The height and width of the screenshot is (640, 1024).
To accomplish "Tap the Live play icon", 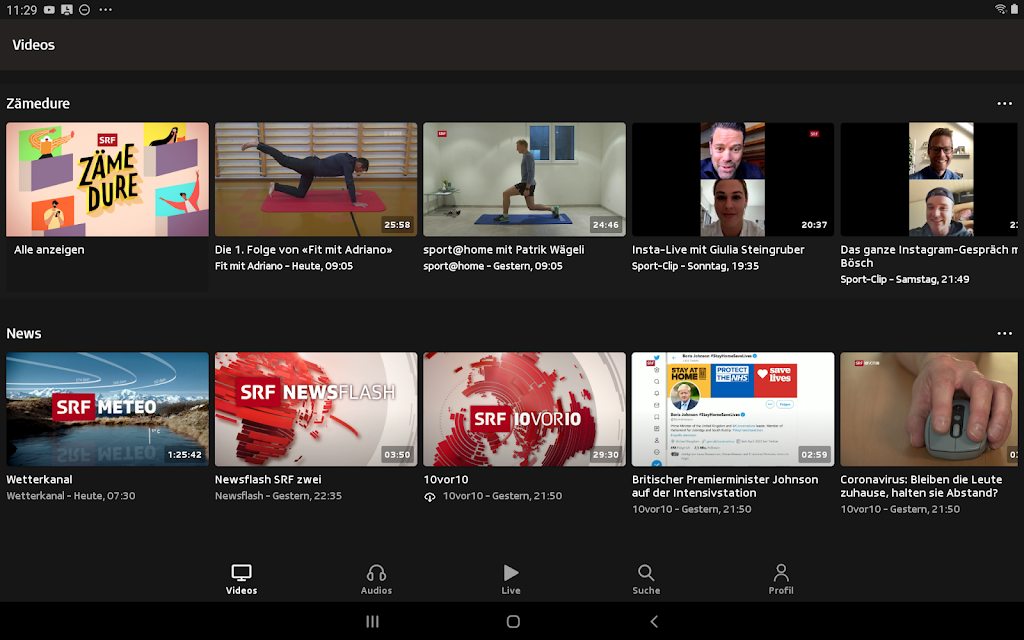I will (511, 573).
